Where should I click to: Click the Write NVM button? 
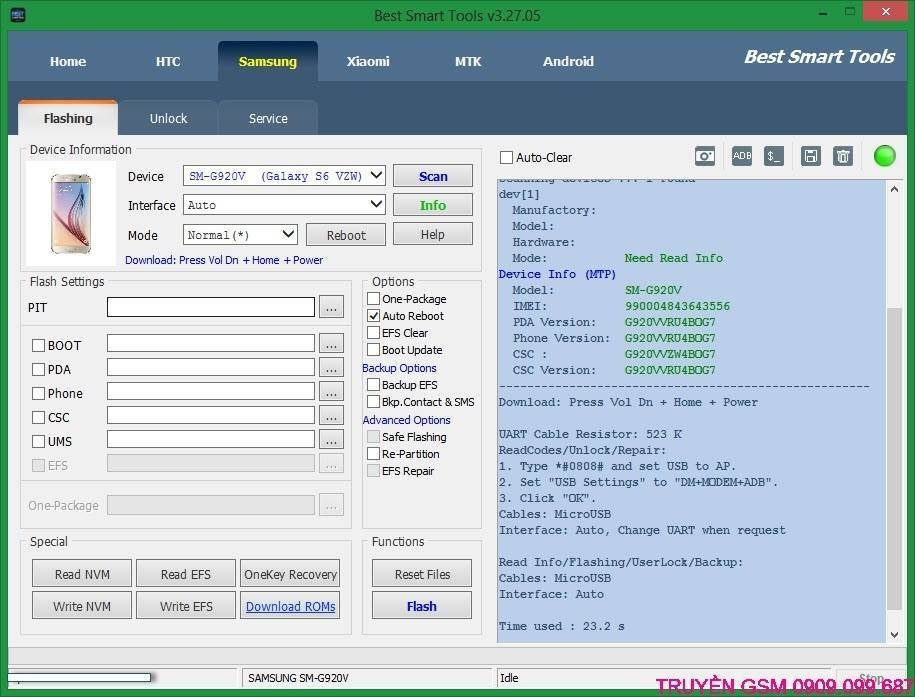82,606
